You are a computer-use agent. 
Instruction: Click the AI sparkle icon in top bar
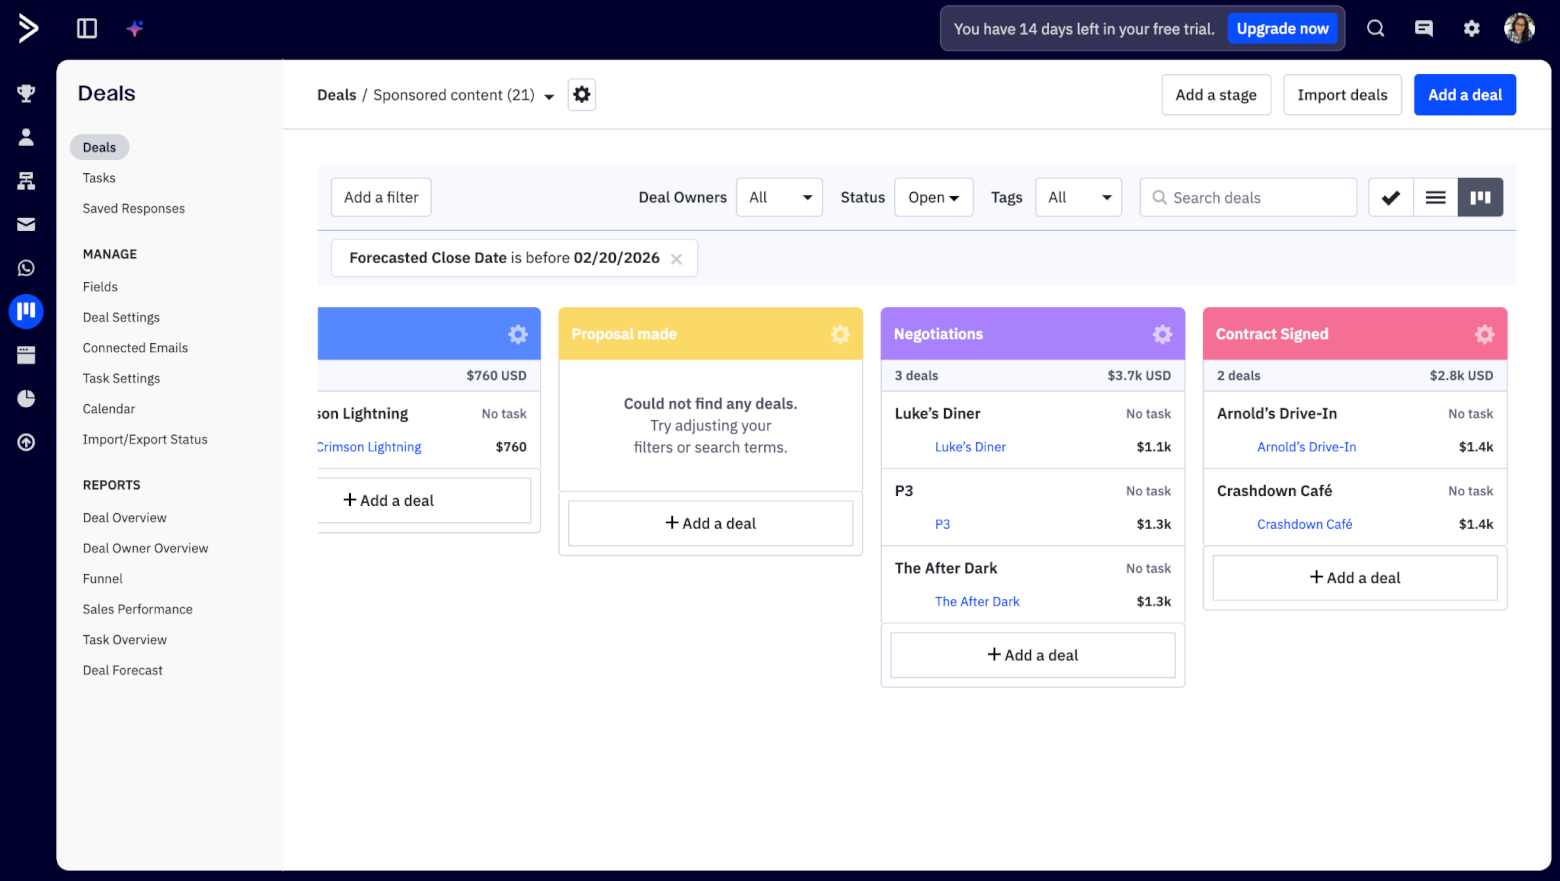click(x=134, y=28)
